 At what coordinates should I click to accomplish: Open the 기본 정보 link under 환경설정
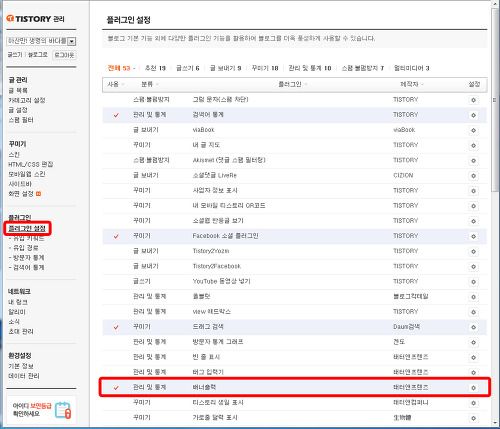21,366
